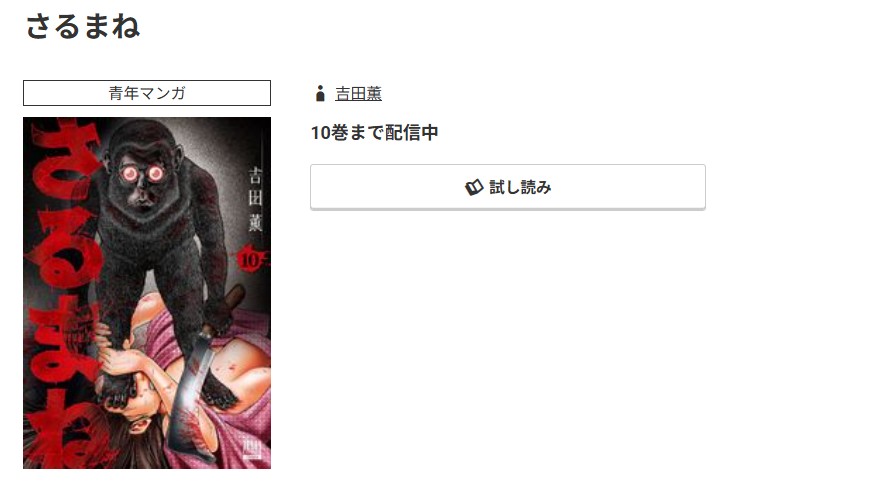Click the open-book icon in 試し読み button

coord(474,187)
